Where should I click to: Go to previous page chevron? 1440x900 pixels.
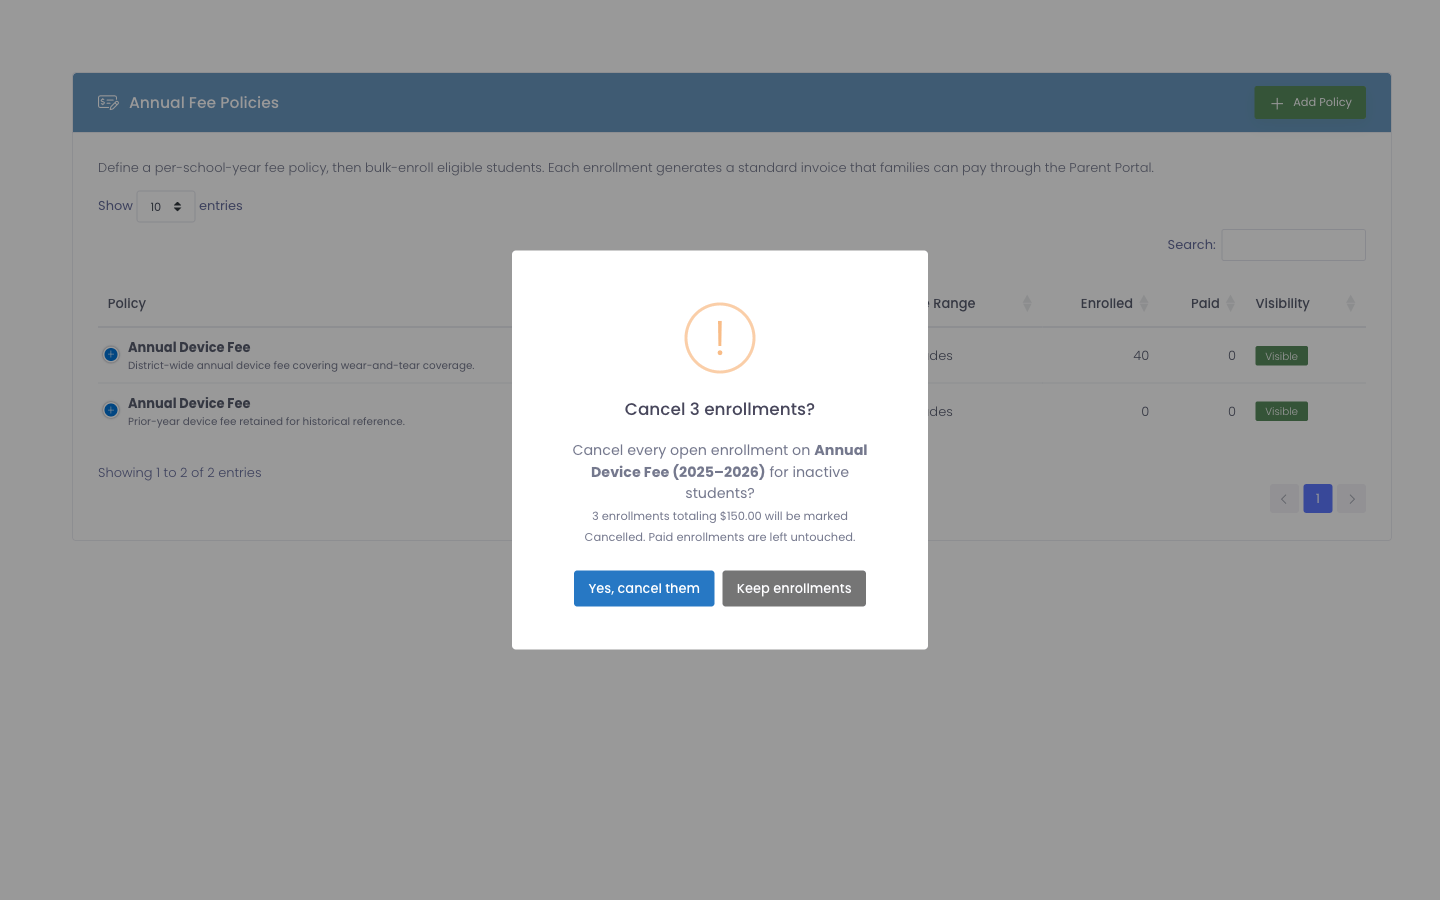click(1284, 498)
